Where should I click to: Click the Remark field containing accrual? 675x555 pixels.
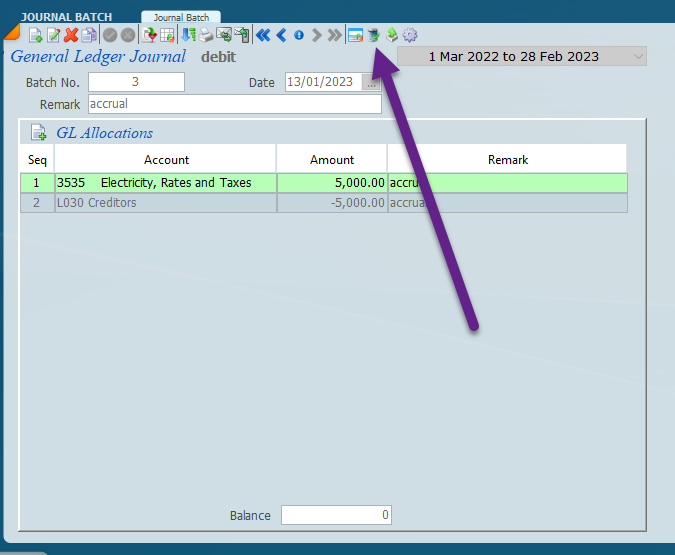click(x=234, y=104)
